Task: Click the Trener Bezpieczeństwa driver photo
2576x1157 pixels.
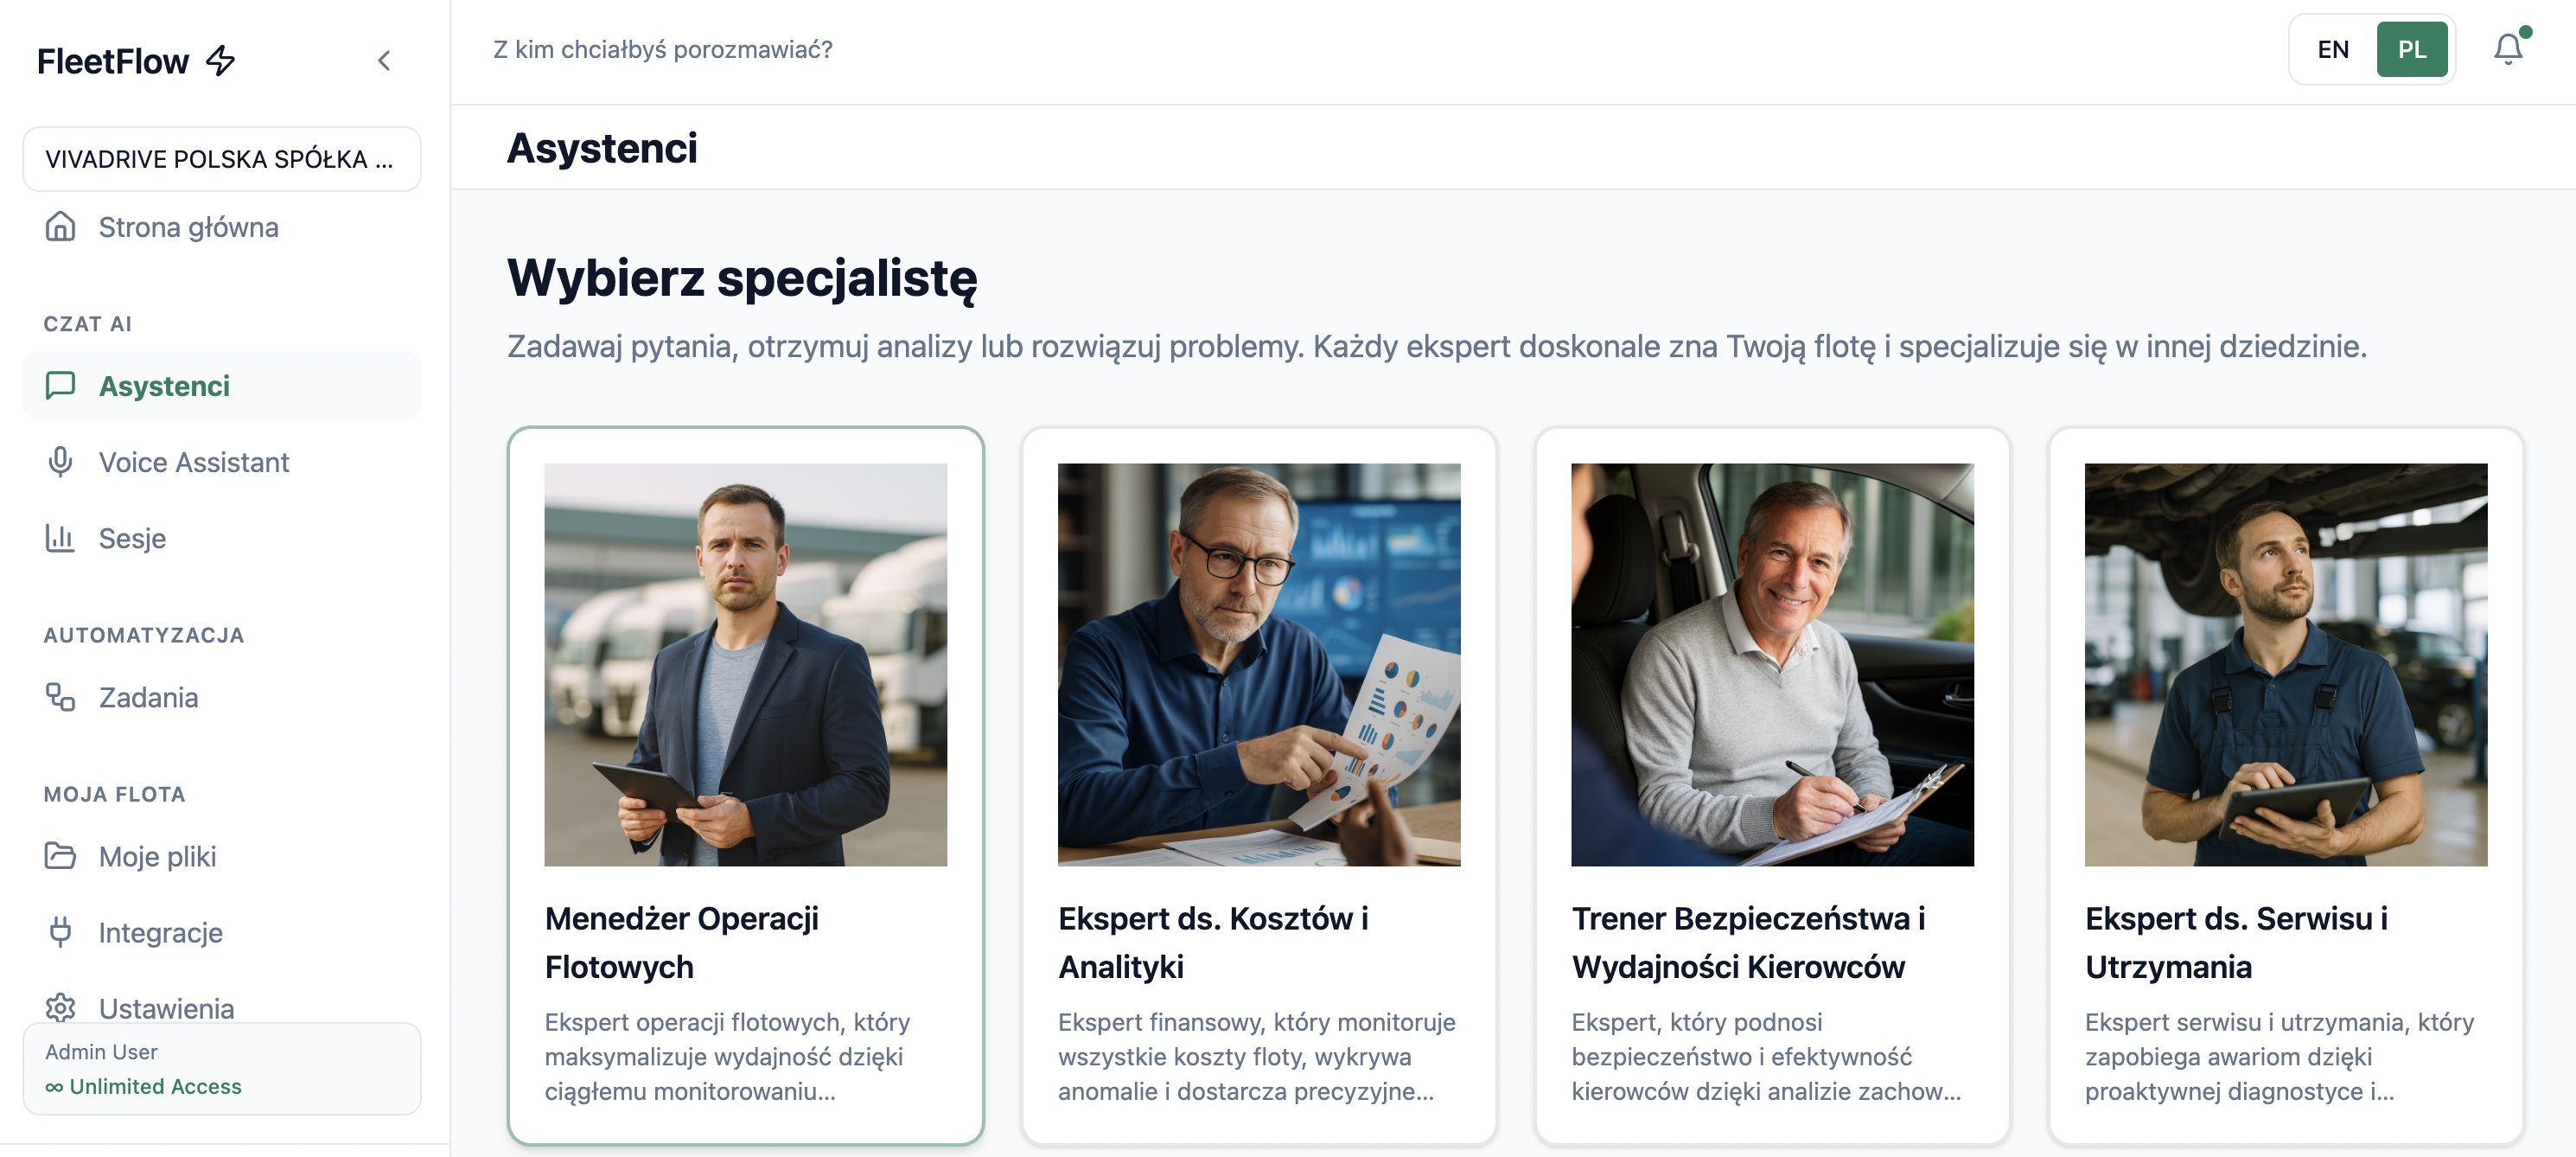Action: point(1772,664)
